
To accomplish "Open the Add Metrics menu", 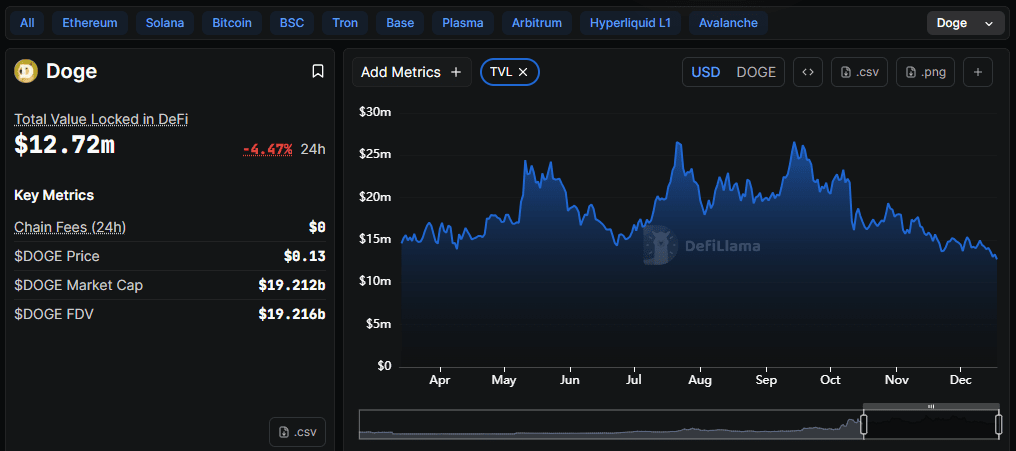I will tap(411, 72).
